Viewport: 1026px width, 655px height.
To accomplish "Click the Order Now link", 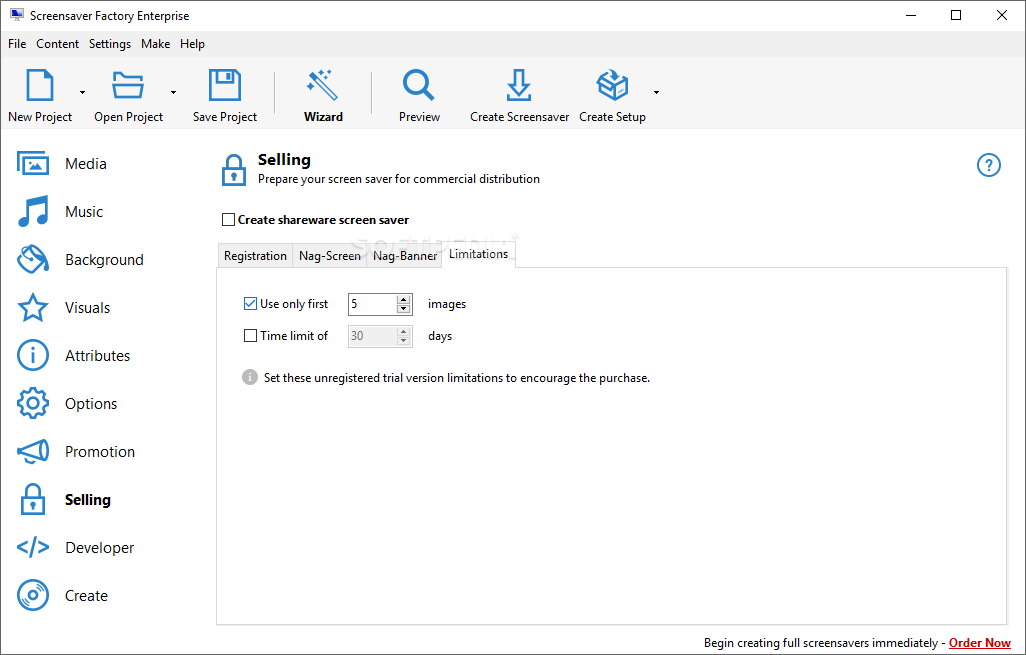I will tap(980, 643).
